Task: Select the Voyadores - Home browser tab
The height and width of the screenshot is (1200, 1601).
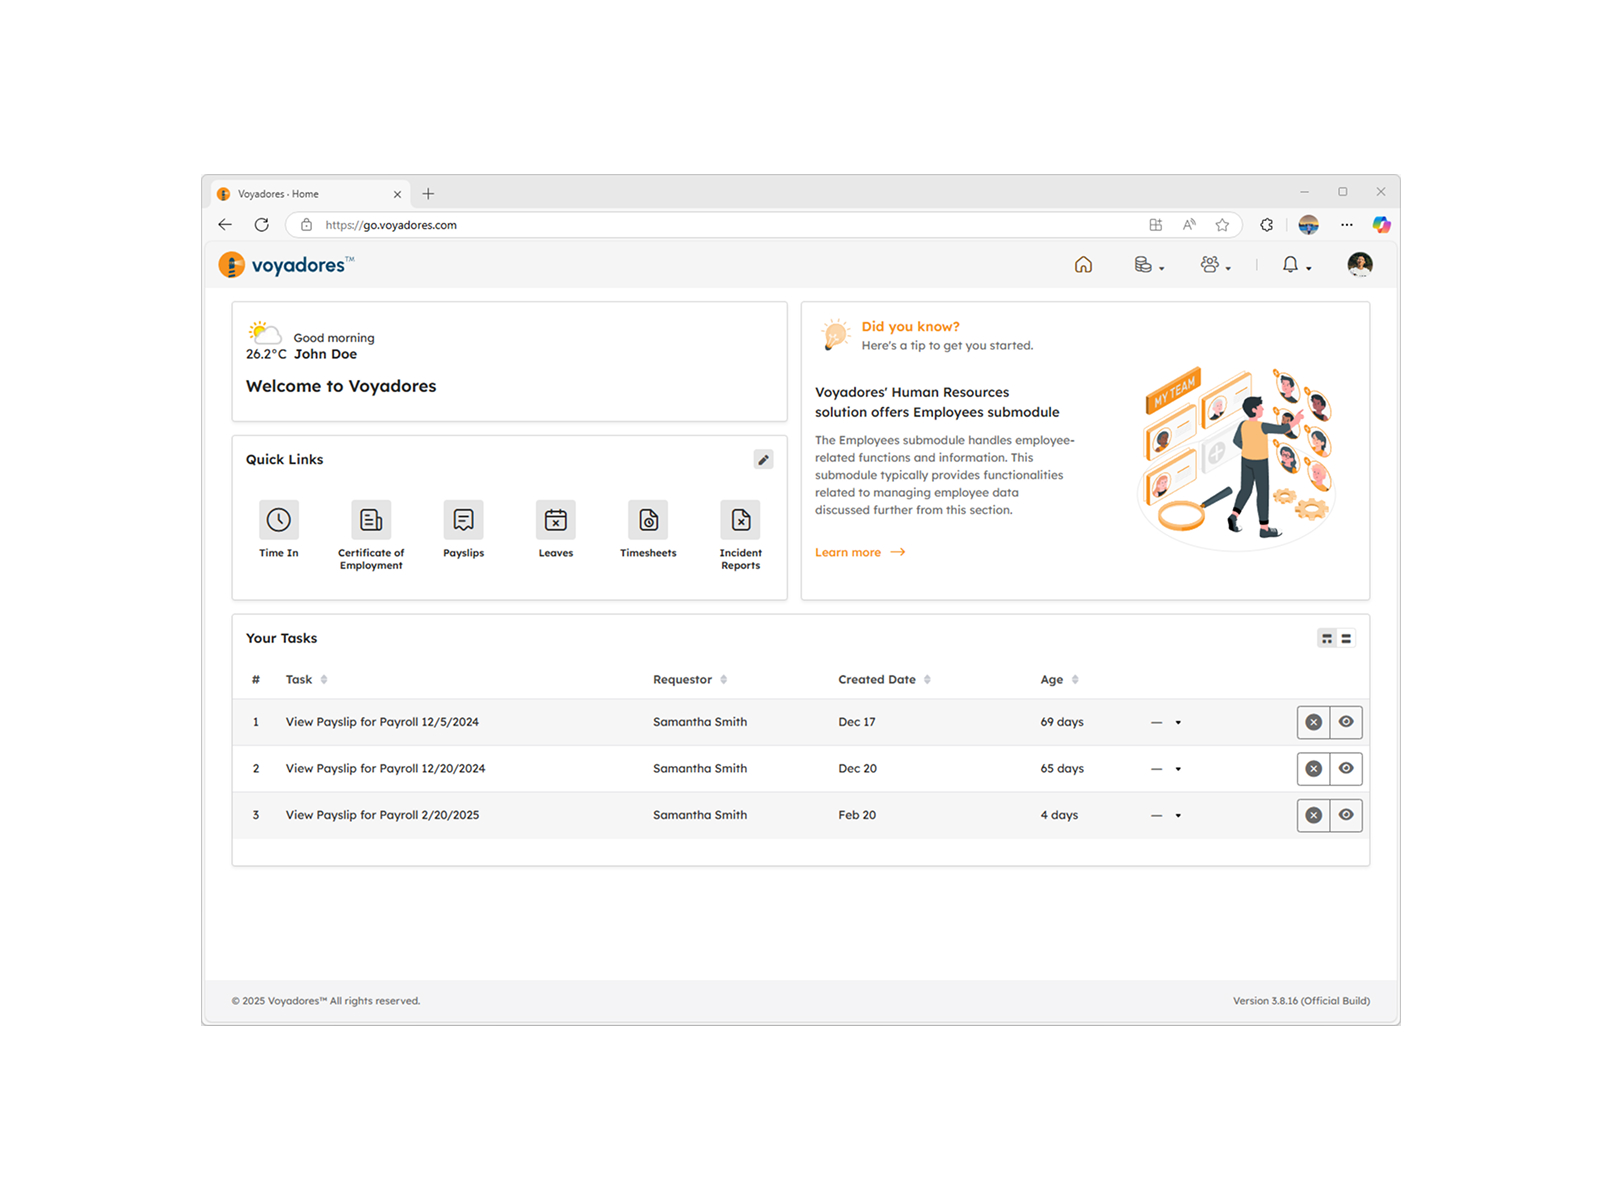Action: click(310, 194)
